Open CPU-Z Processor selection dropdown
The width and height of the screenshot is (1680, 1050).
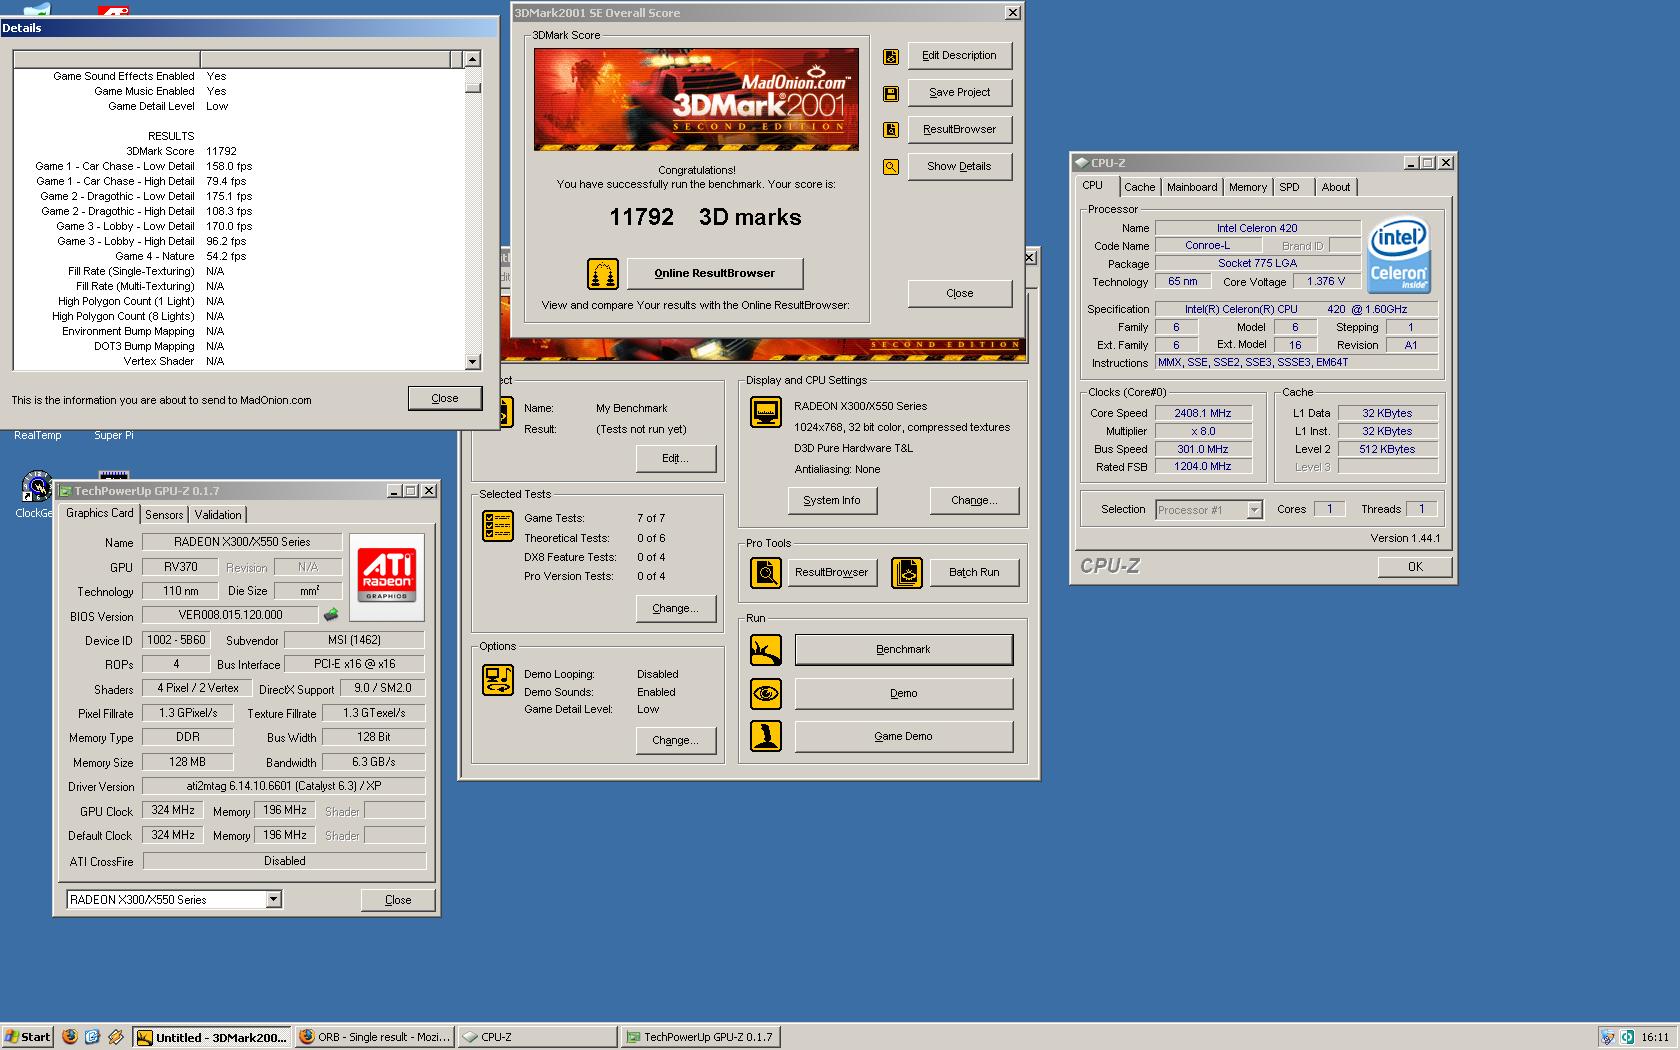point(1254,510)
